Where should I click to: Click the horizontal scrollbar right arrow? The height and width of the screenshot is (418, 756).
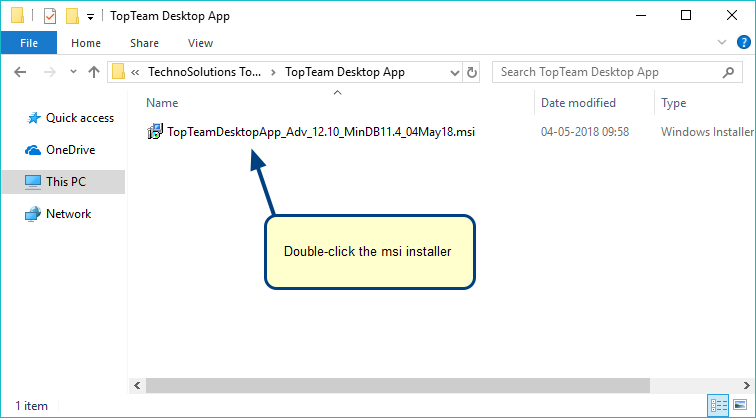click(746, 385)
